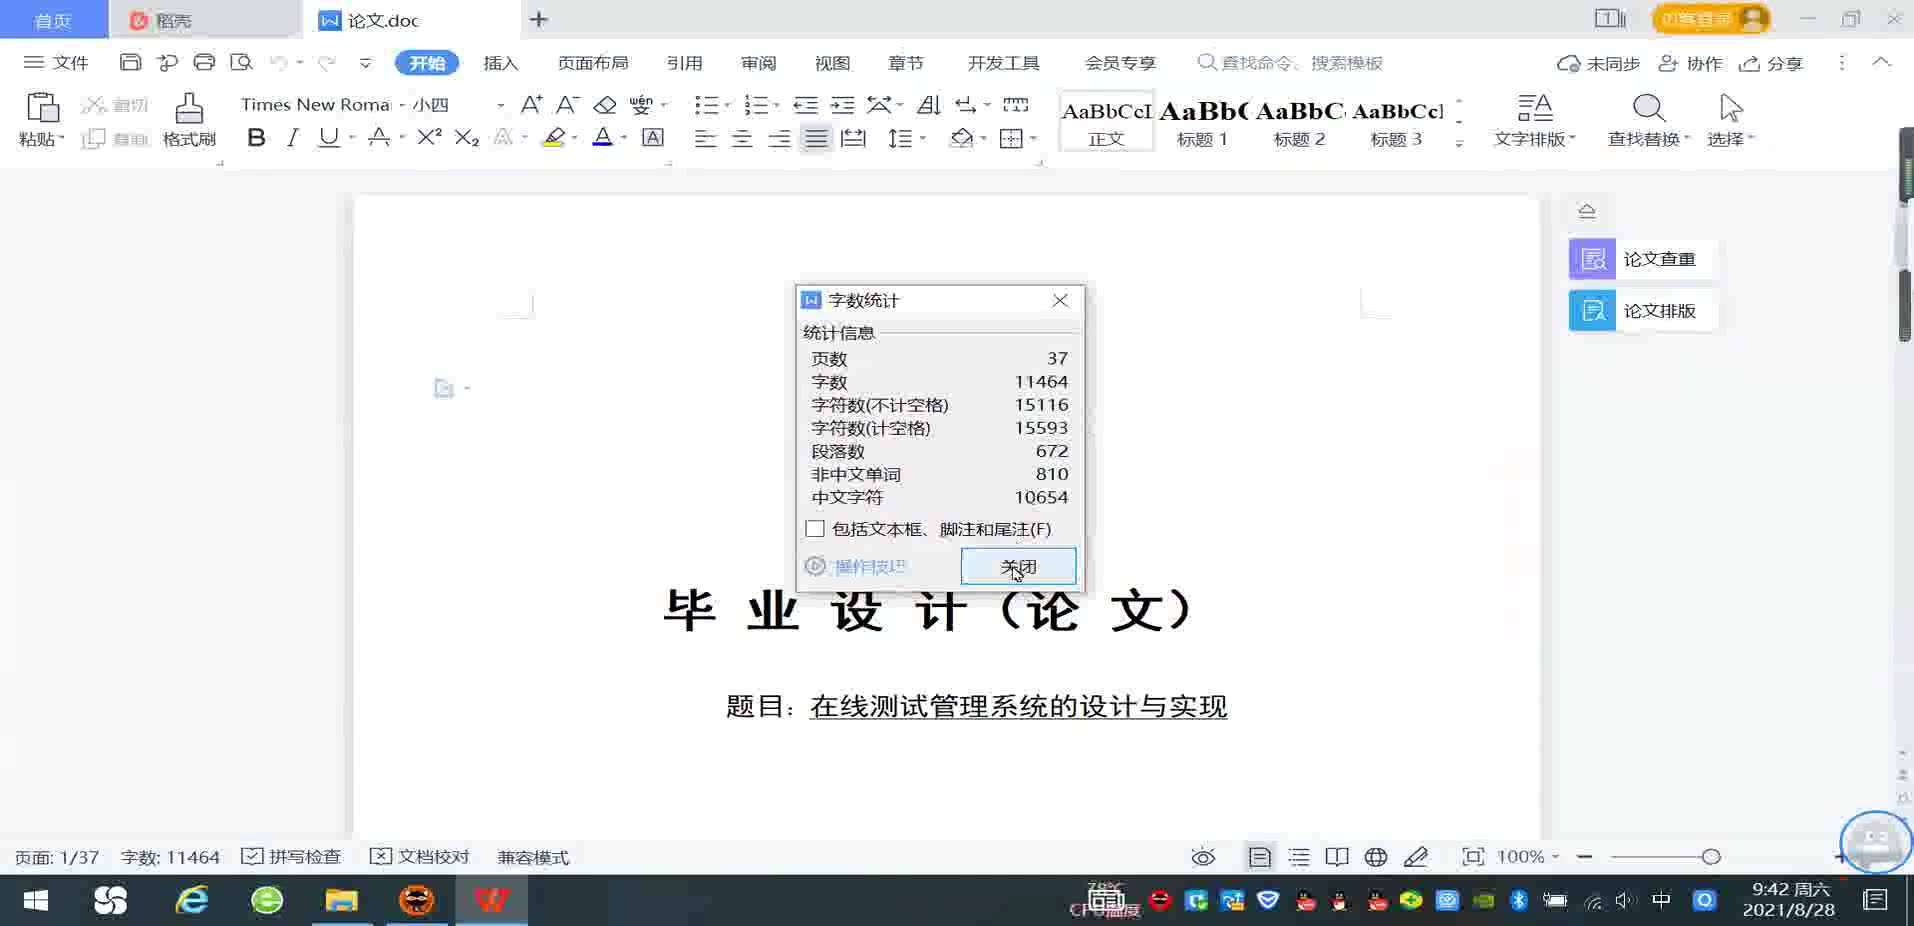Image resolution: width=1914 pixels, height=926 pixels.
Task: Open 论文查重 from the right sidebar
Action: (x=1642, y=259)
